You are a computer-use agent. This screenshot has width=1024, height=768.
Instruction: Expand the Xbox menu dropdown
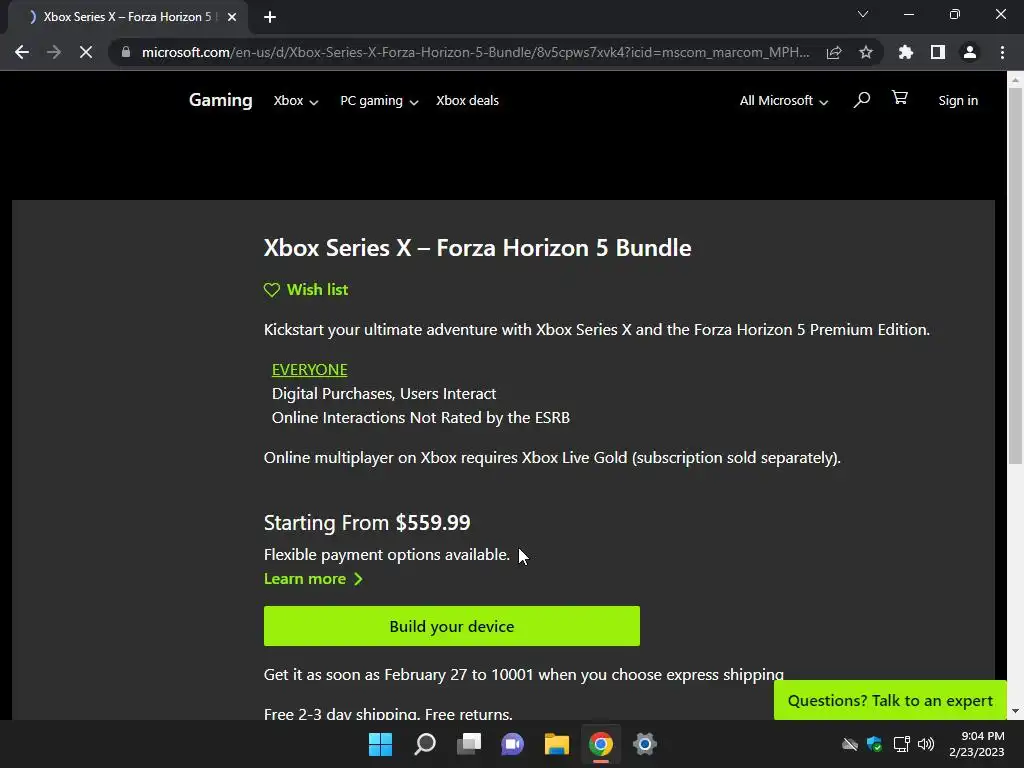296,101
